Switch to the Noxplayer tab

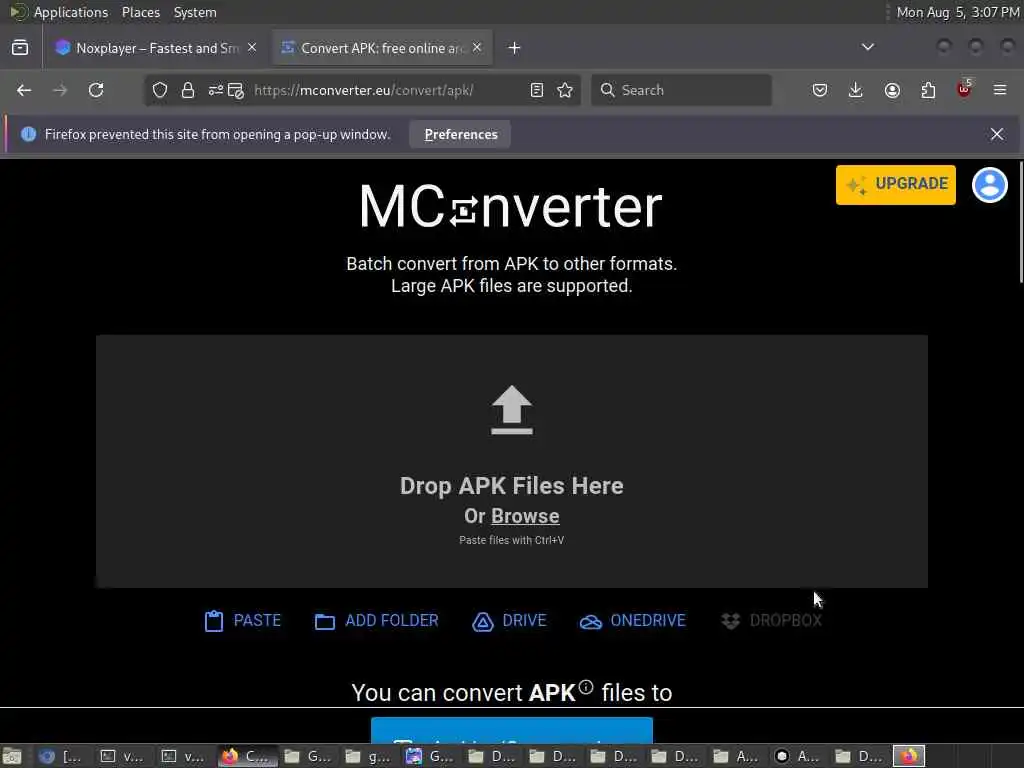[157, 48]
